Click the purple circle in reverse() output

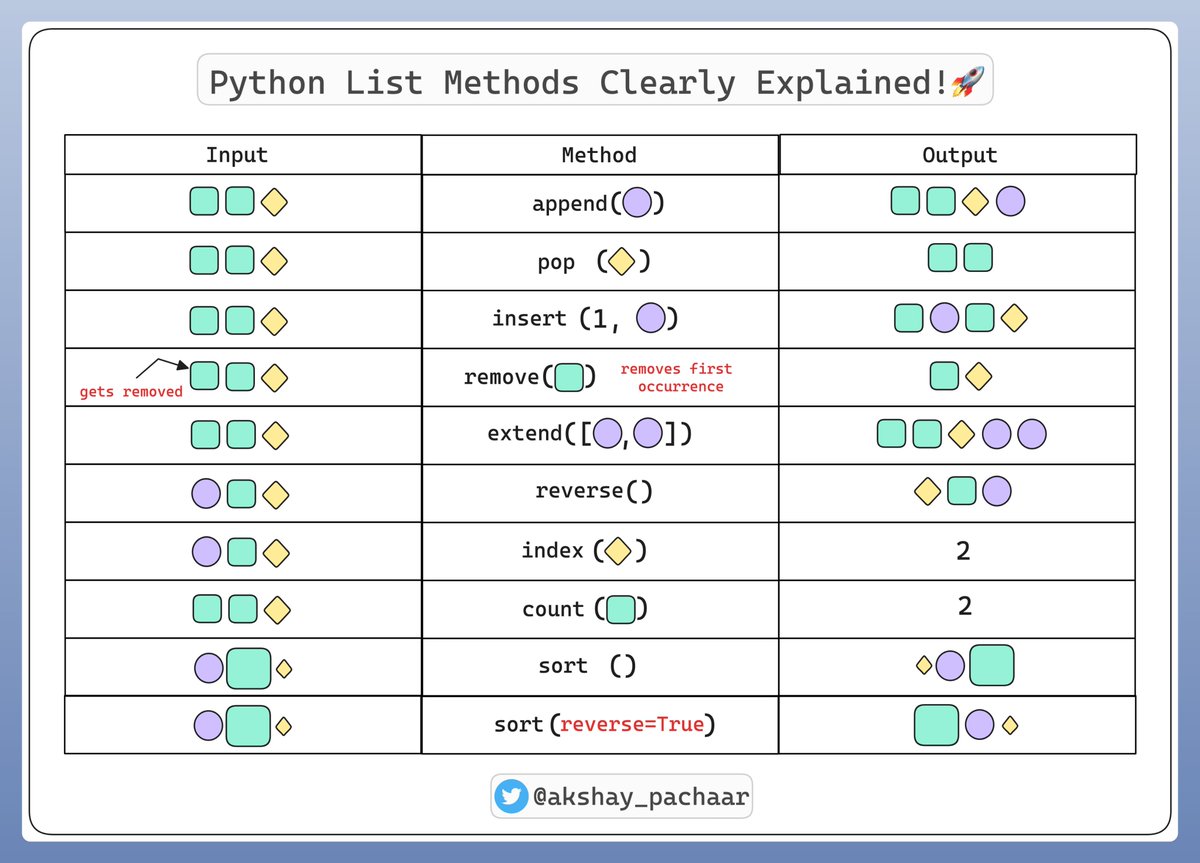coord(997,491)
